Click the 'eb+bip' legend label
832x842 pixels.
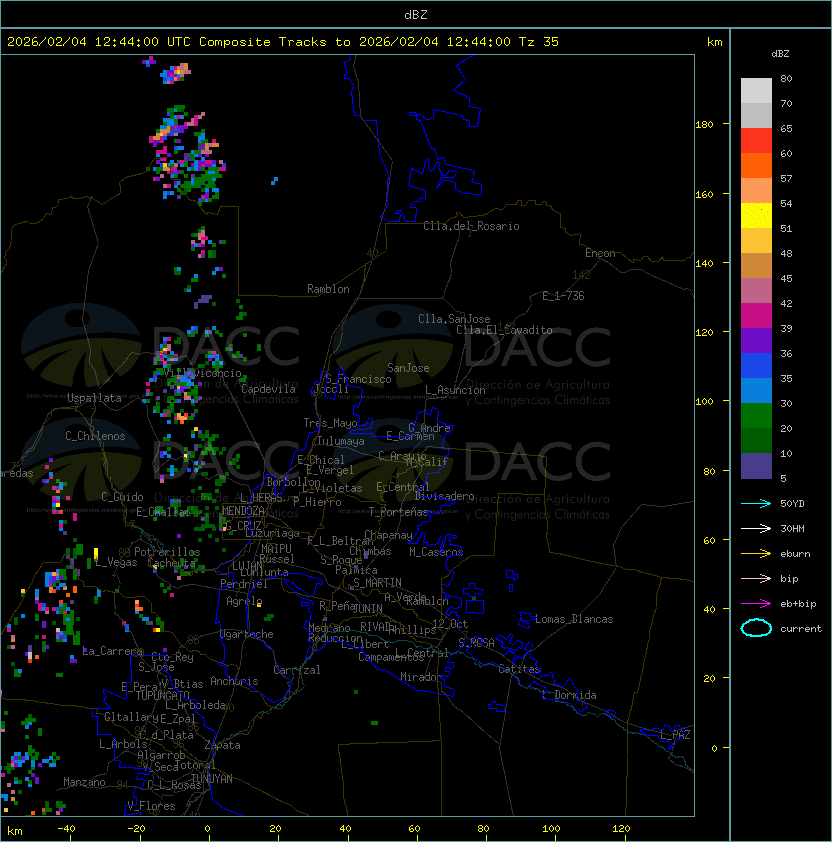click(x=798, y=604)
